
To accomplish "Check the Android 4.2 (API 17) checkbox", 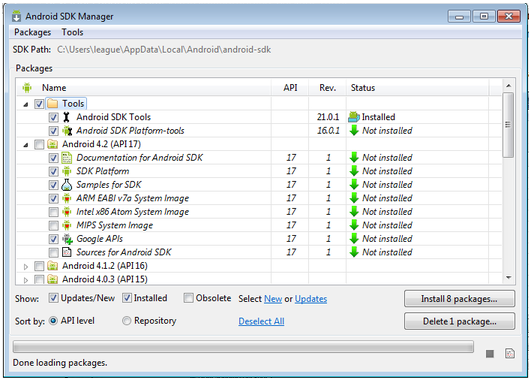I will [39, 144].
